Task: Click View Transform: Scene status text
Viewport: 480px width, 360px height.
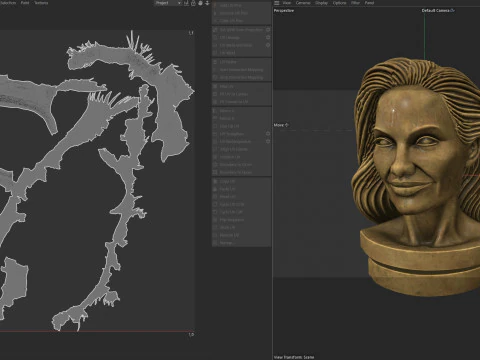Action: click(x=294, y=357)
